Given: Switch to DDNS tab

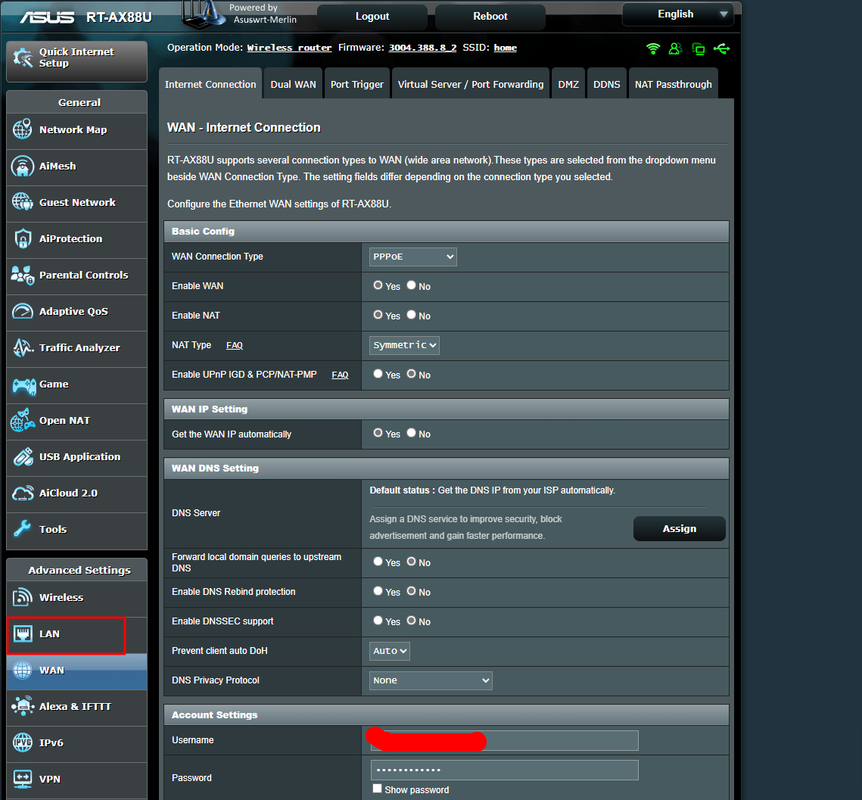Looking at the screenshot, I should [606, 84].
